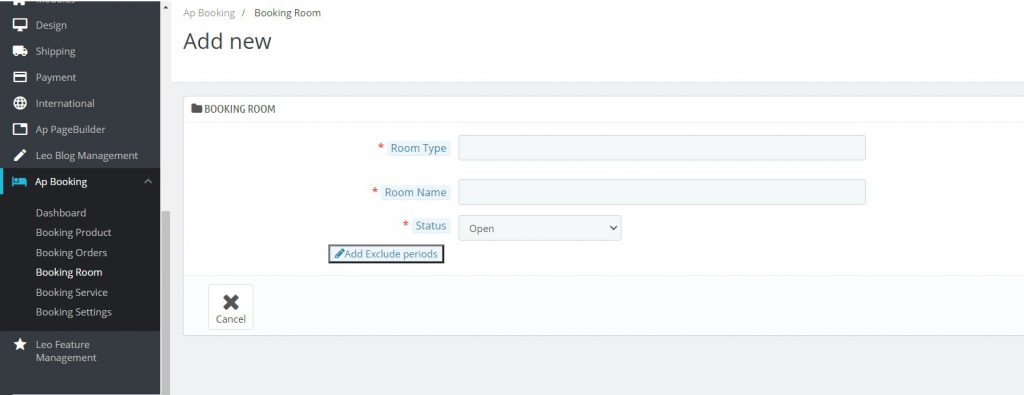Image resolution: width=1024 pixels, height=395 pixels.
Task: Click the BOOKING ROOM panel title
Action: [x=240, y=109]
